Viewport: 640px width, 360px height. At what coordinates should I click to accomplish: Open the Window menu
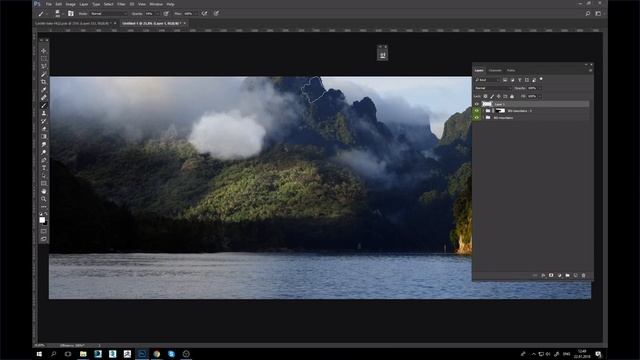click(156, 4)
